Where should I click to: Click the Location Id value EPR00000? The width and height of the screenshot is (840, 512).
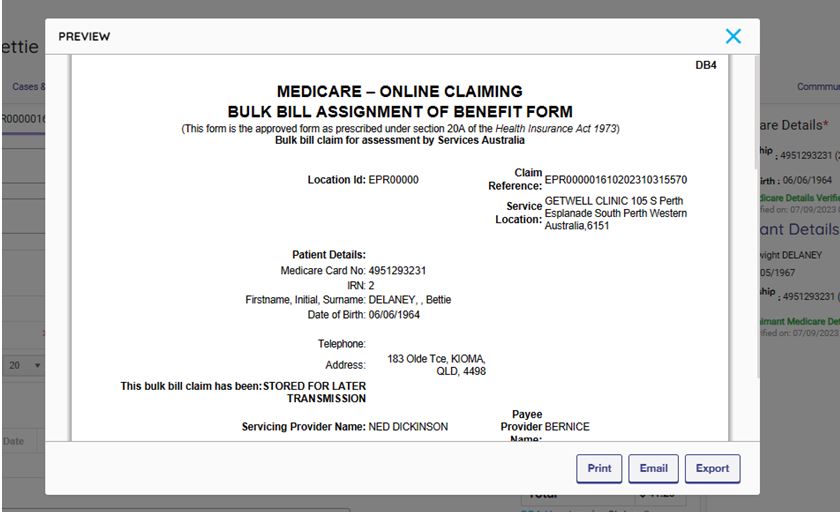393,180
